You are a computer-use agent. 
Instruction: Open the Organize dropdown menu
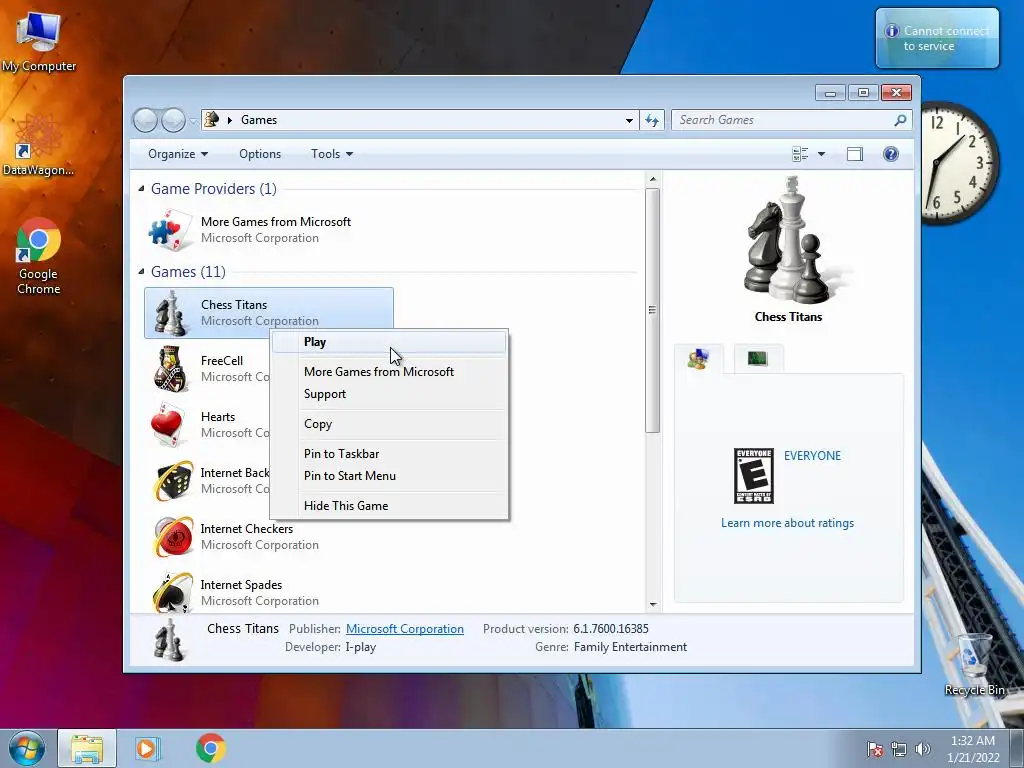tap(178, 154)
